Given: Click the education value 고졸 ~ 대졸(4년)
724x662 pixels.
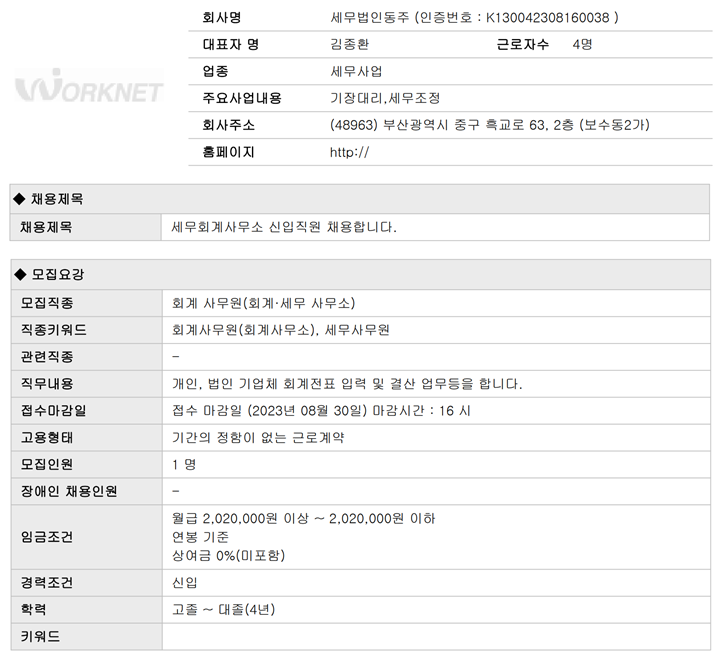Looking at the screenshot, I should point(223,610).
